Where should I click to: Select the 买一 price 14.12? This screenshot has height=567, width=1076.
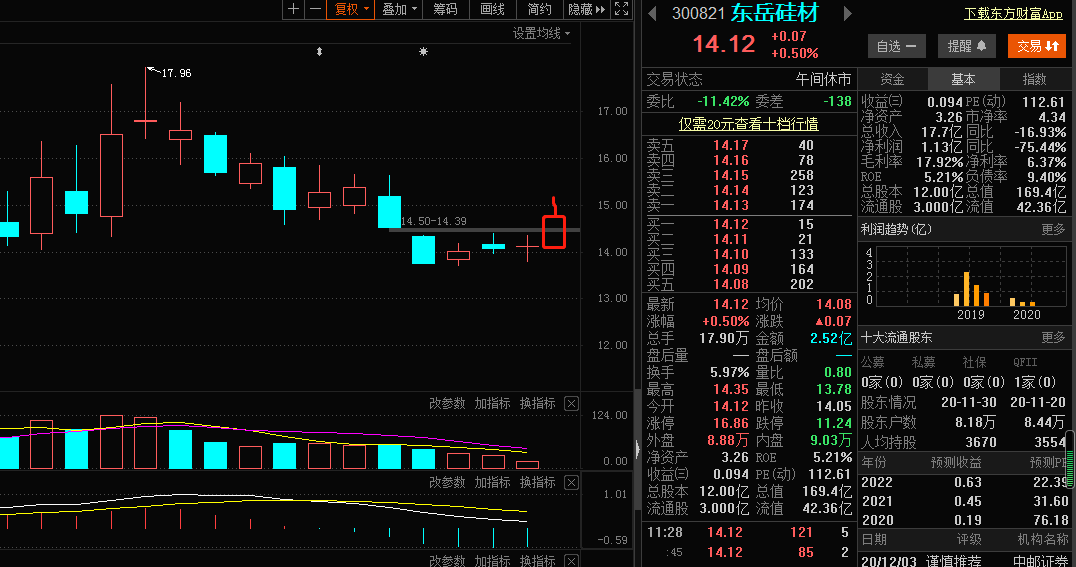[730, 224]
